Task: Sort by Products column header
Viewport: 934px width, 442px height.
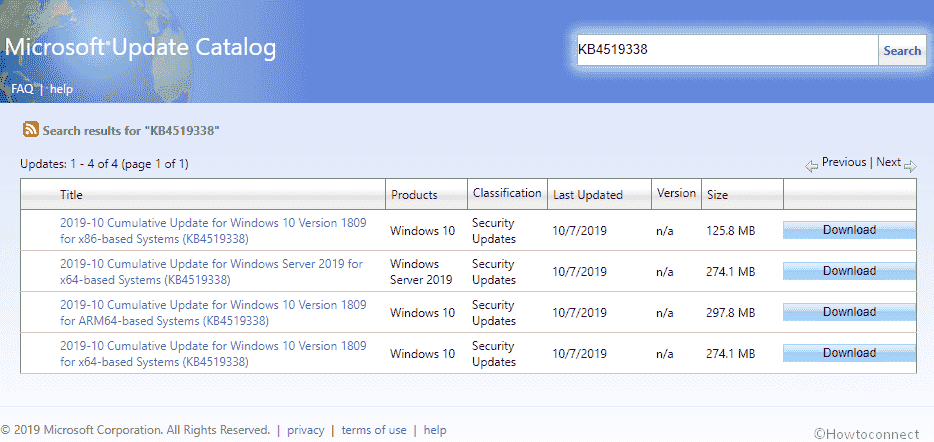Action: (414, 195)
